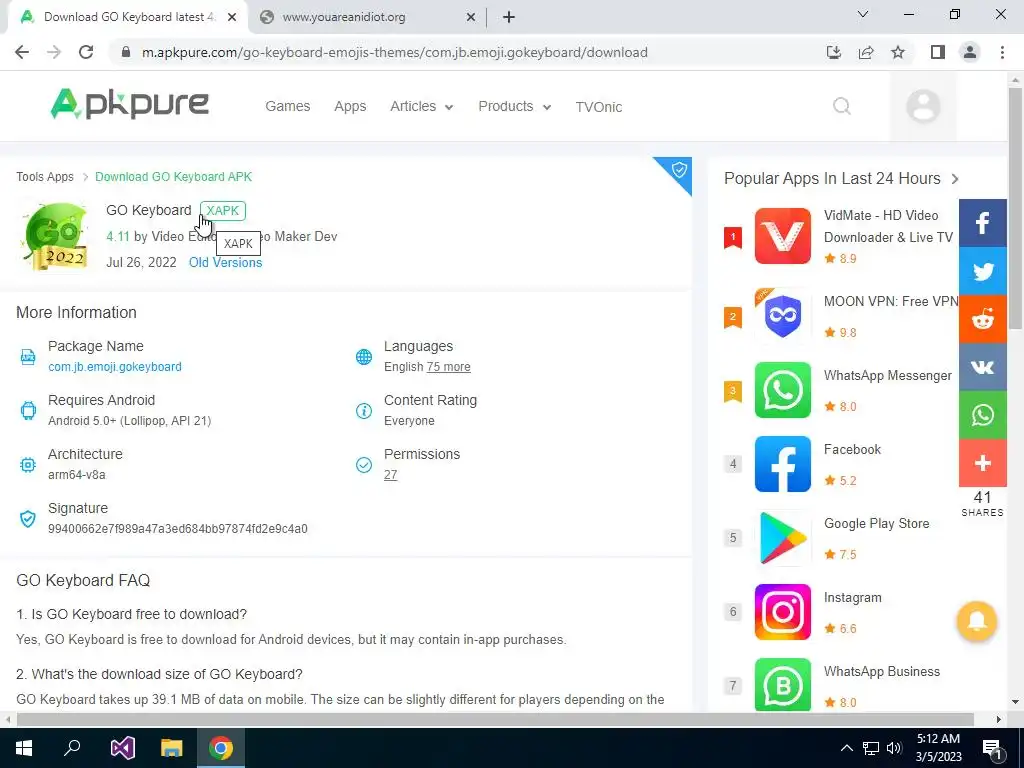Image resolution: width=1024 pixels, height=768 pixels.
Task: Click Tools Apps breadcrumb
Action: [45, 177]
